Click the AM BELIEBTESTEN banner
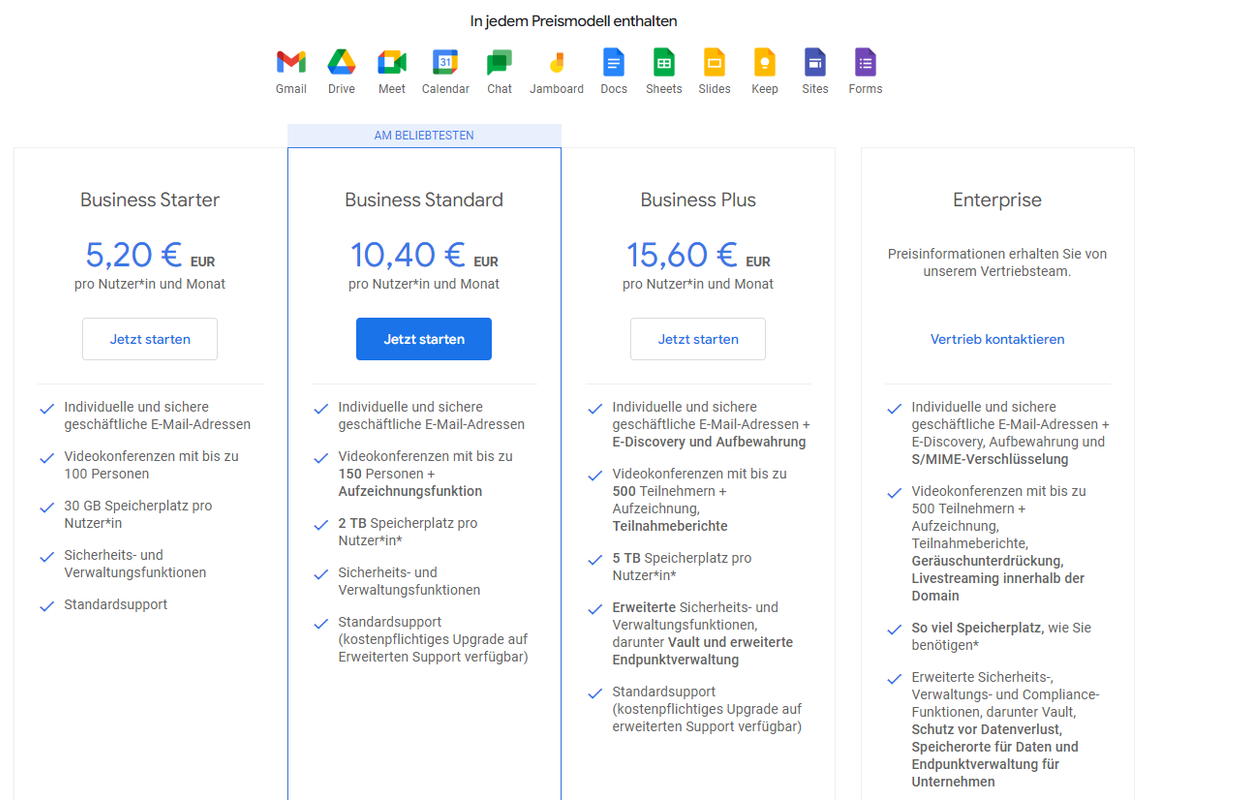Screen dimensions: 1248x800 pyautogui.click(x=424, y=135)
